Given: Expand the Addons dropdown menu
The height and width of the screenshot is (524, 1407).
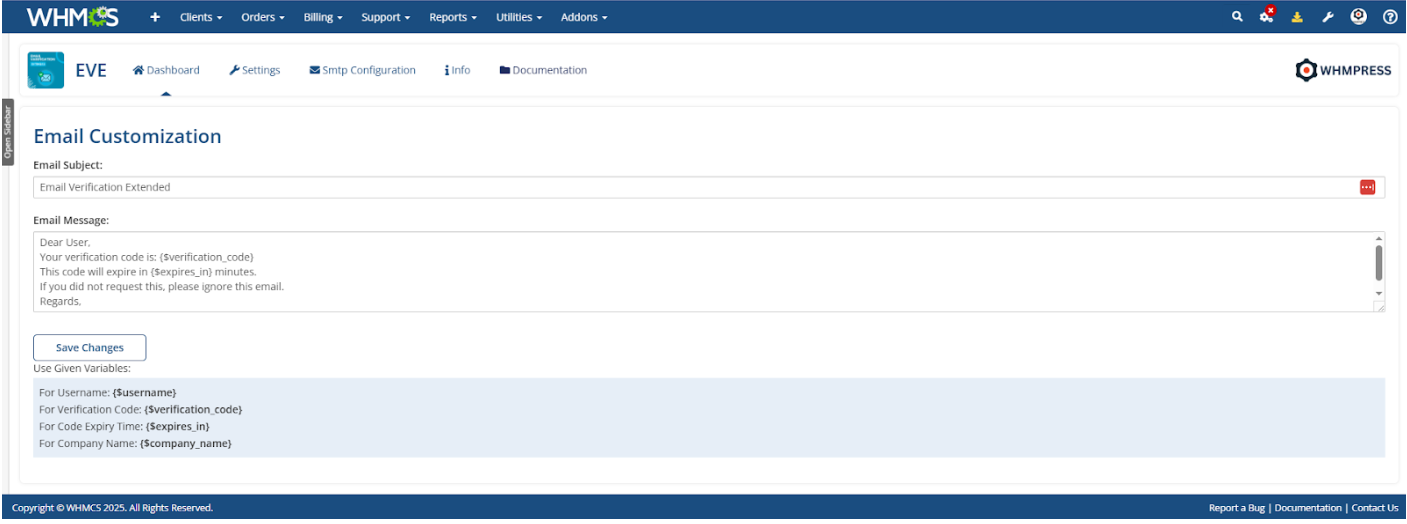Looking at the screenshot, I should pos(584,17).
